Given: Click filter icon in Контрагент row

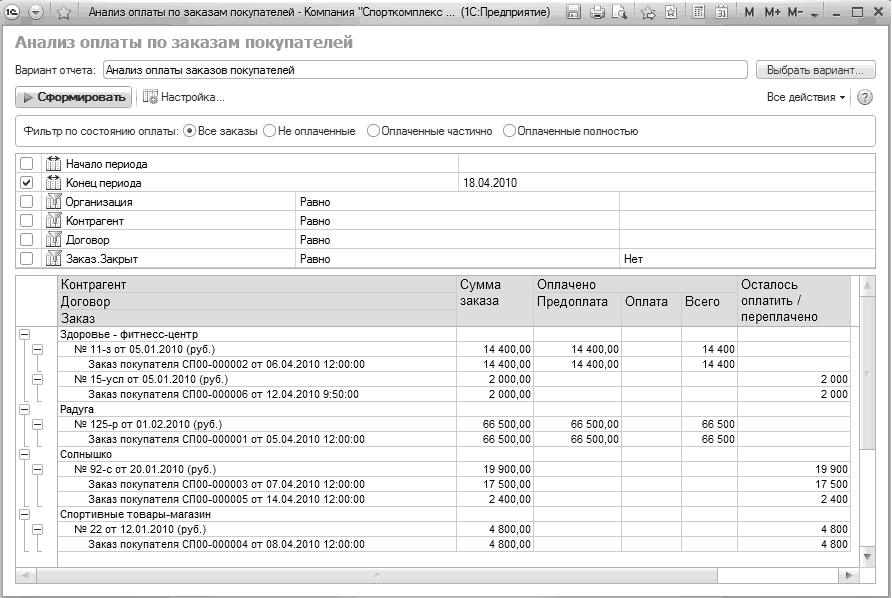Looking at the screenshot, I should coord(53,221).
